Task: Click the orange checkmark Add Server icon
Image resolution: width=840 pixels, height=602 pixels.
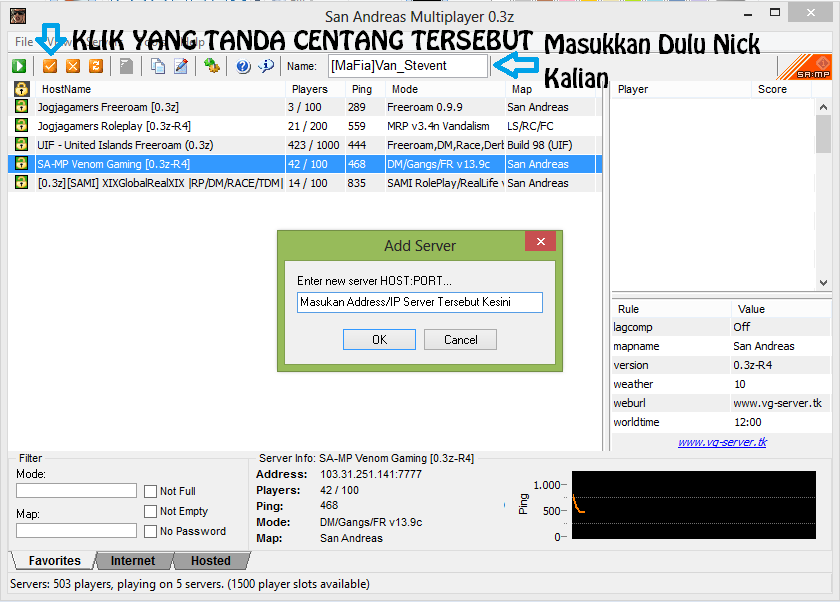Action: pos(50,66)
